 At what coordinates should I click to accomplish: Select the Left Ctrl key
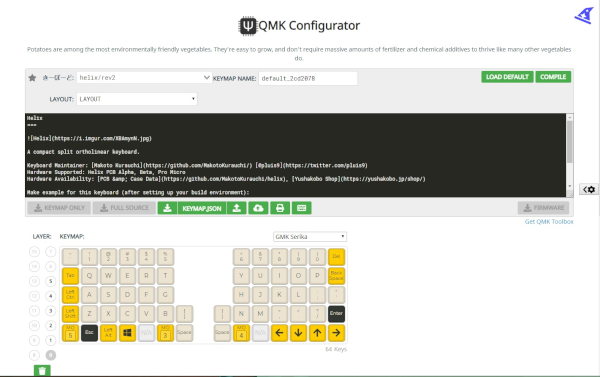(70, 295)
